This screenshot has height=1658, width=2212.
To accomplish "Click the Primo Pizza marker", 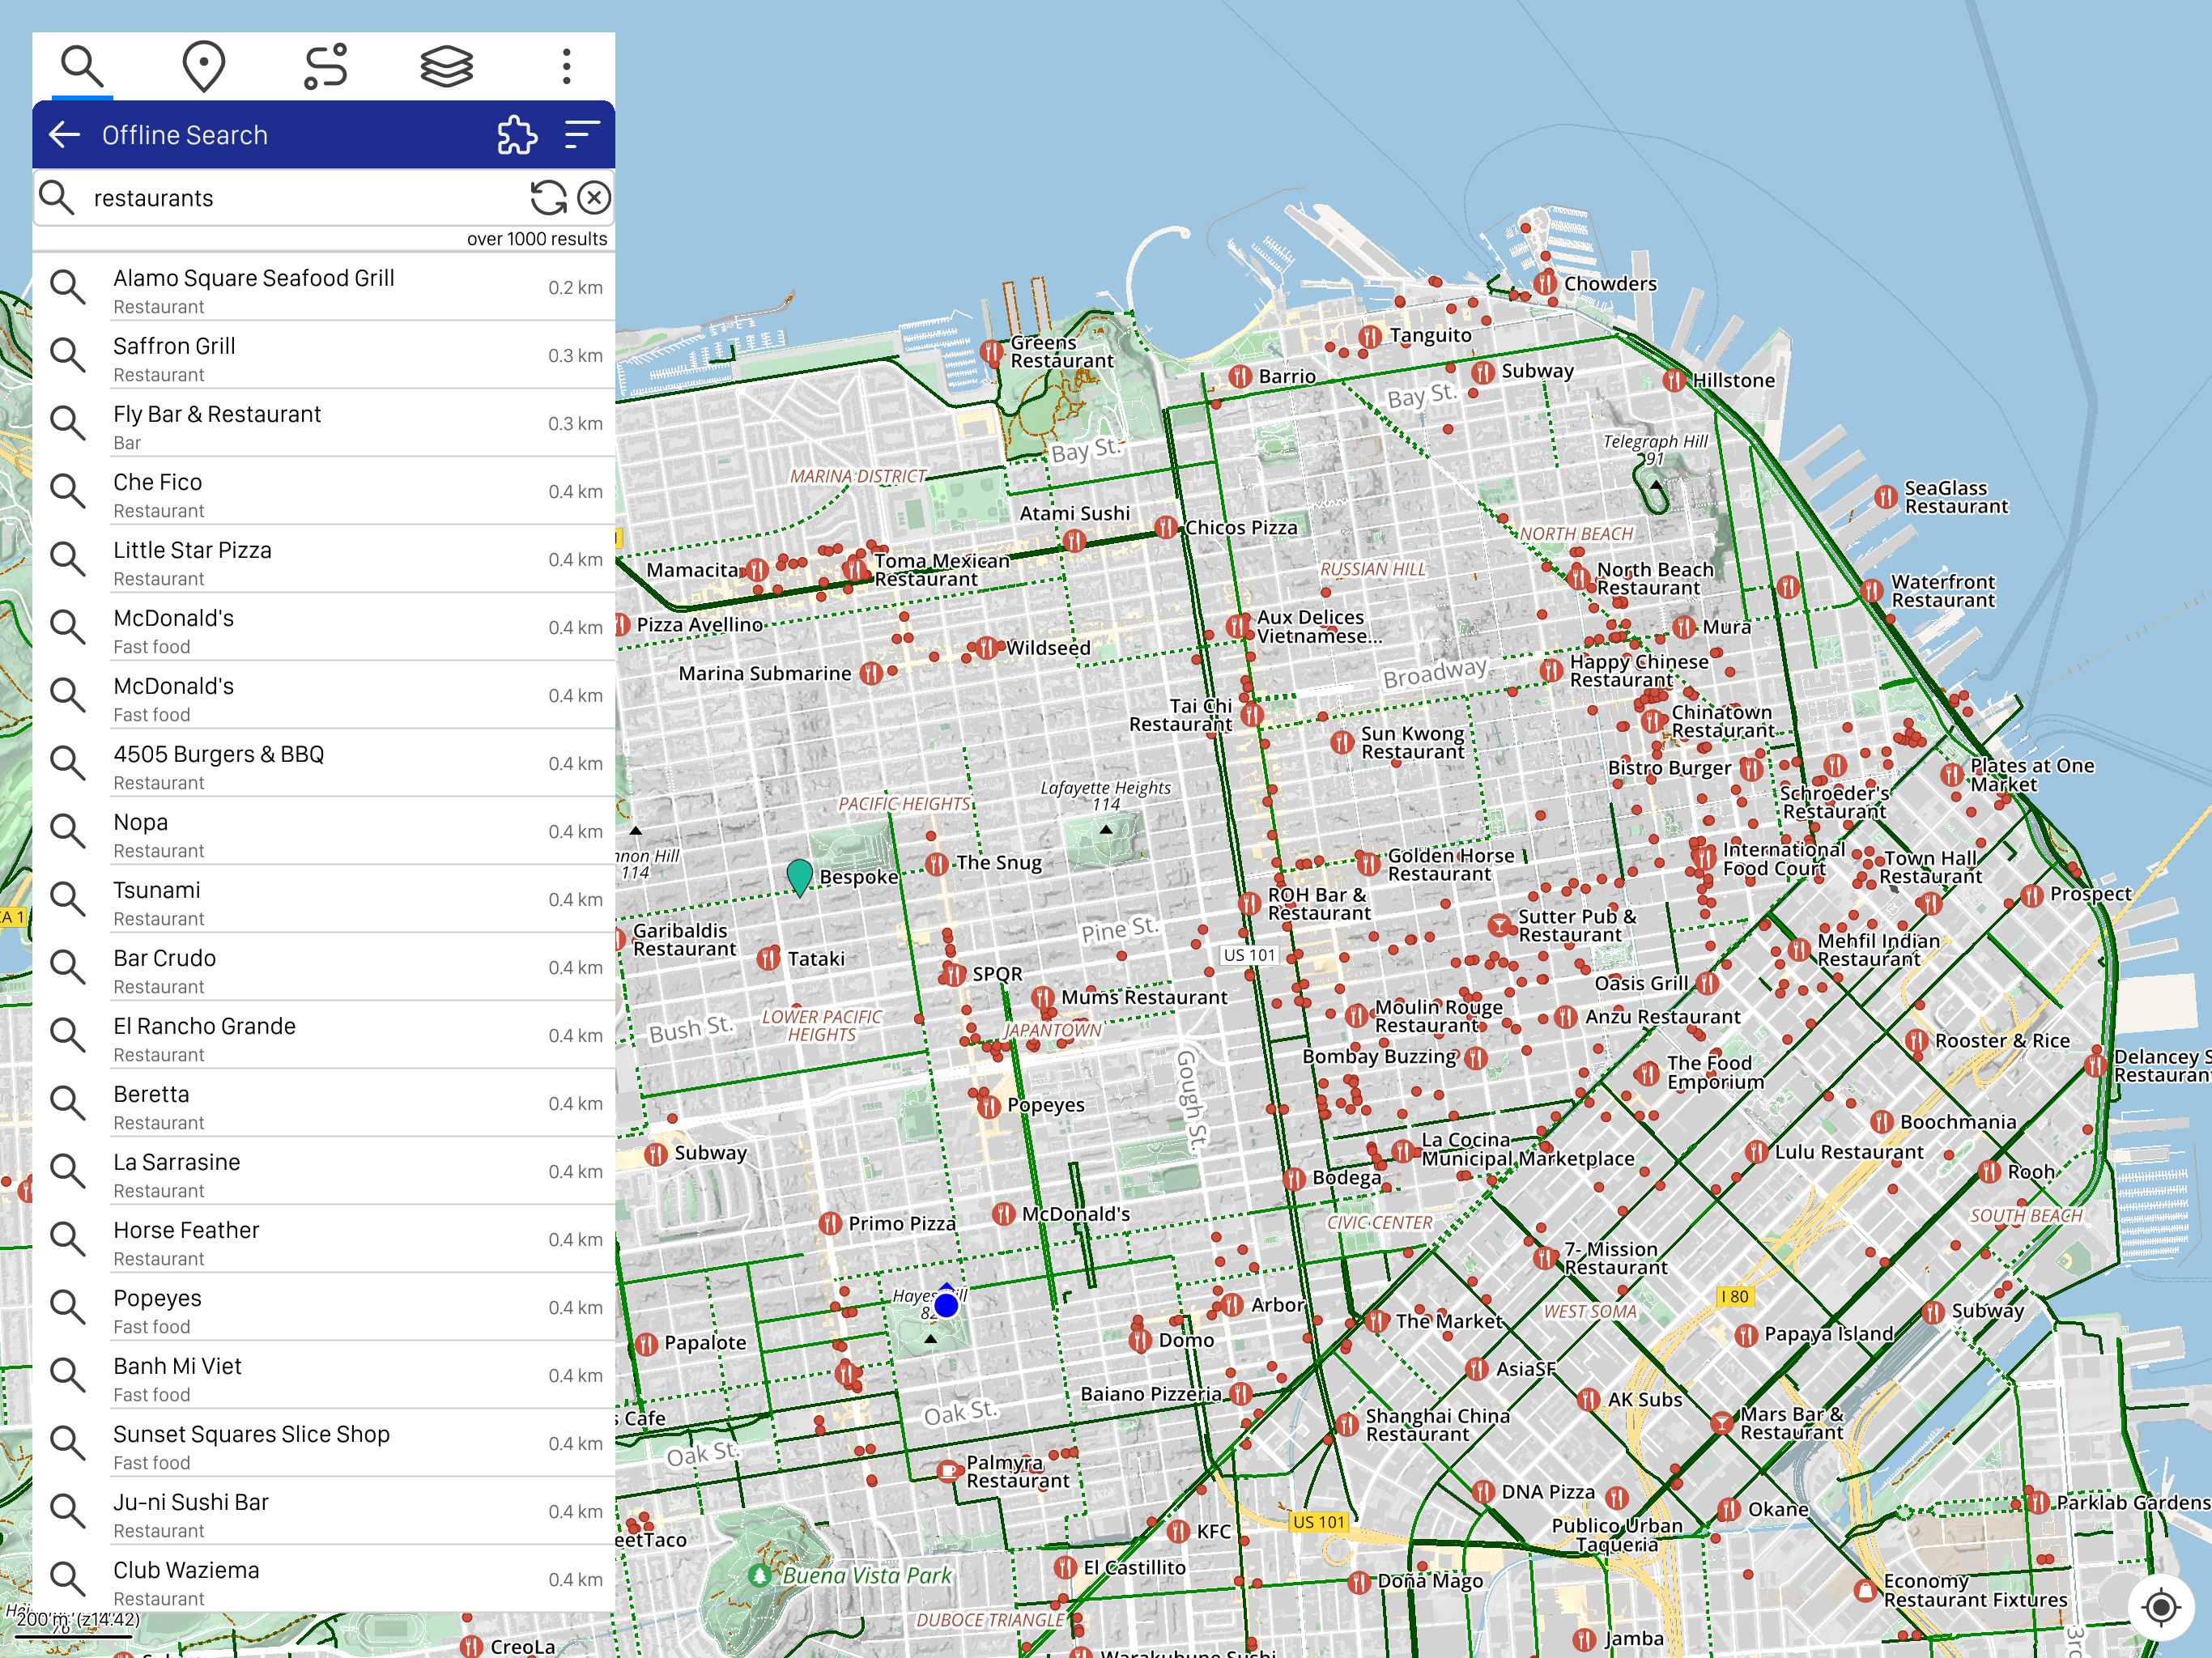I will pos(830,1223).
